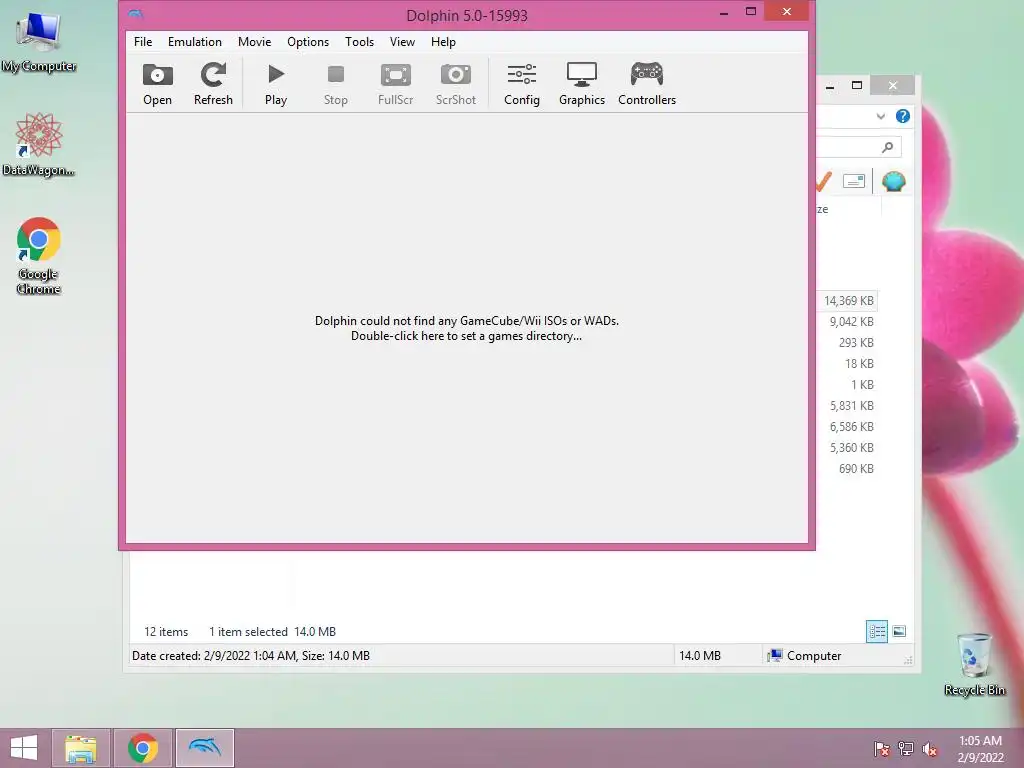Click the Open toolbar icon in Dolphin
The height and width of the screenshot is (768, 1024).
pos(157,84)
